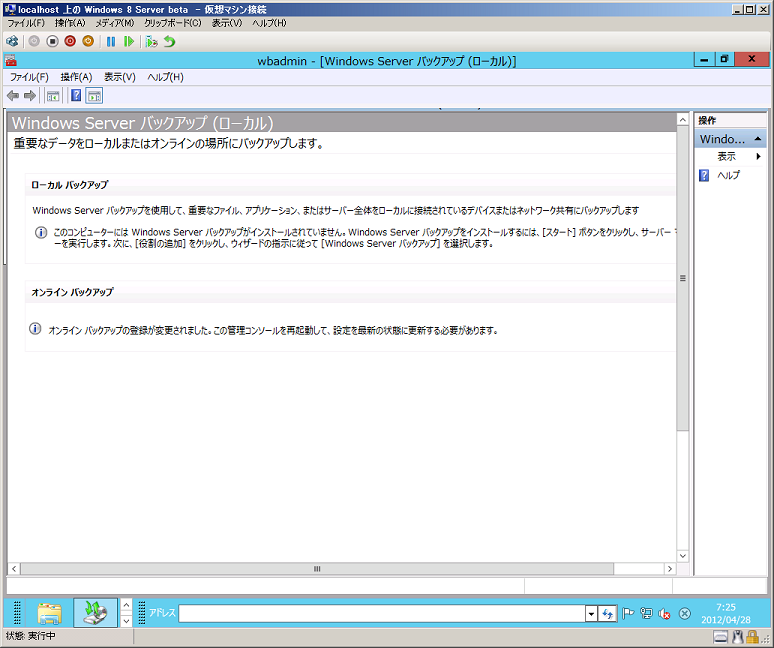Viewport: 774px width, 648px height.
Task: Open the inner 操作(A) menu of wbadmin
Action: tap(76, 77)
